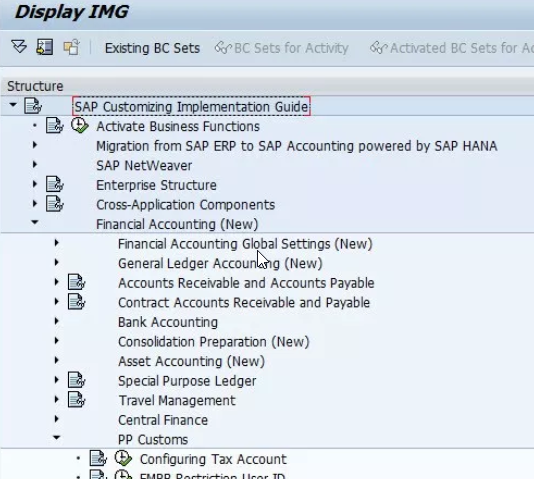Image resolution: width=534 pixels, height=479 pixels.
Task: Click the position-on-node toolbar icon
Action: (45, 47)
